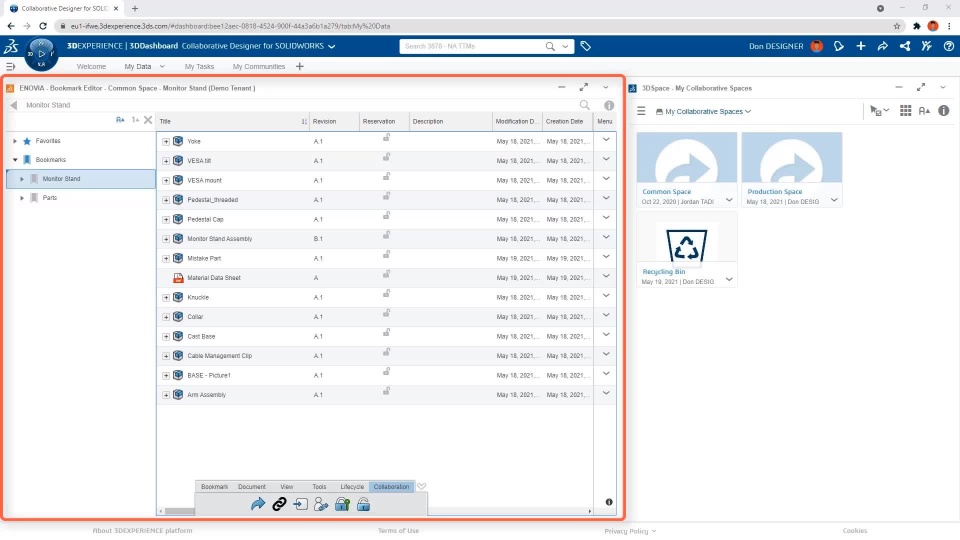Click the Terms of Use link
The image size is (960, 540).
399,531
